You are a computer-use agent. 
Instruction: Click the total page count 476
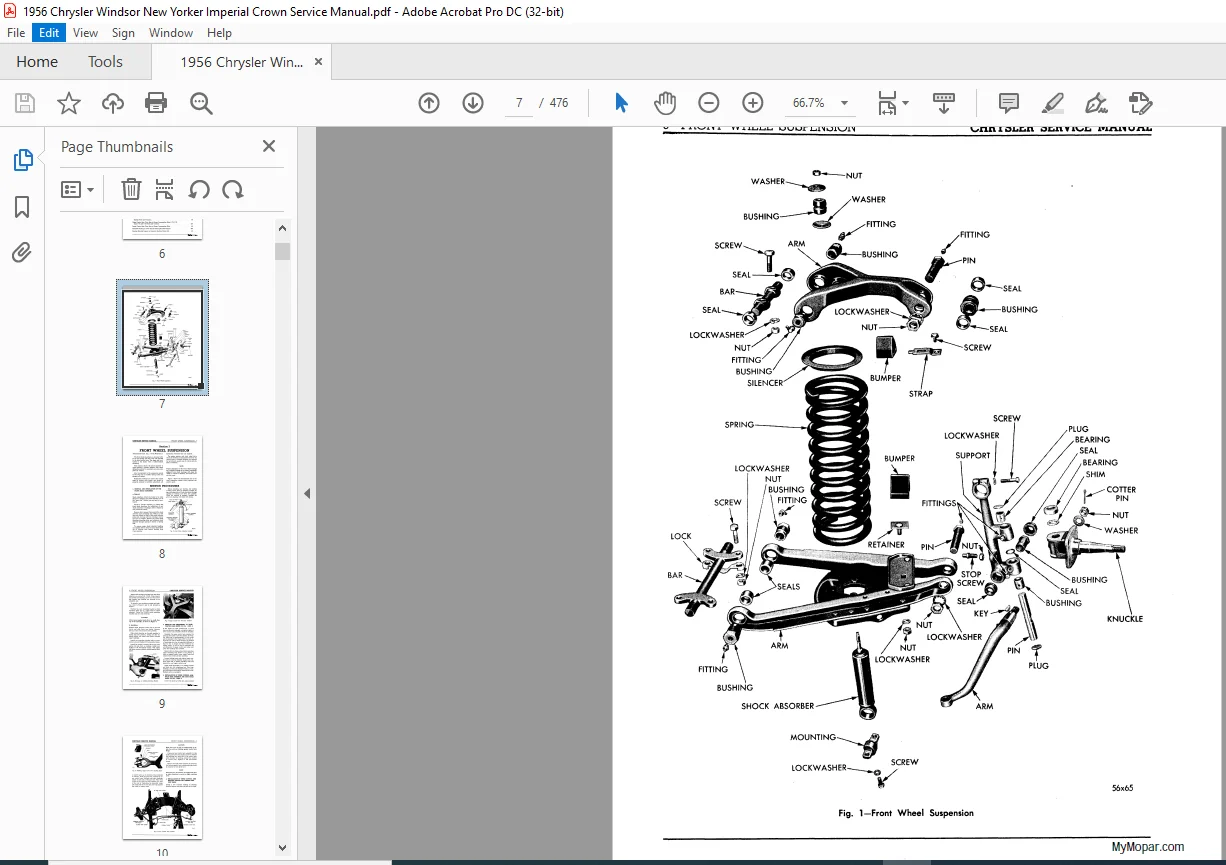559,103
